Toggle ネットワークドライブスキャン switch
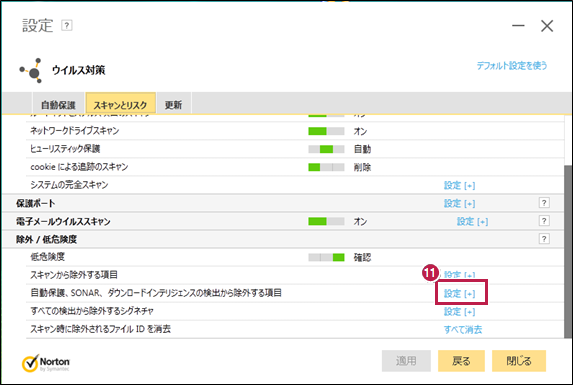 click(326, 131)
